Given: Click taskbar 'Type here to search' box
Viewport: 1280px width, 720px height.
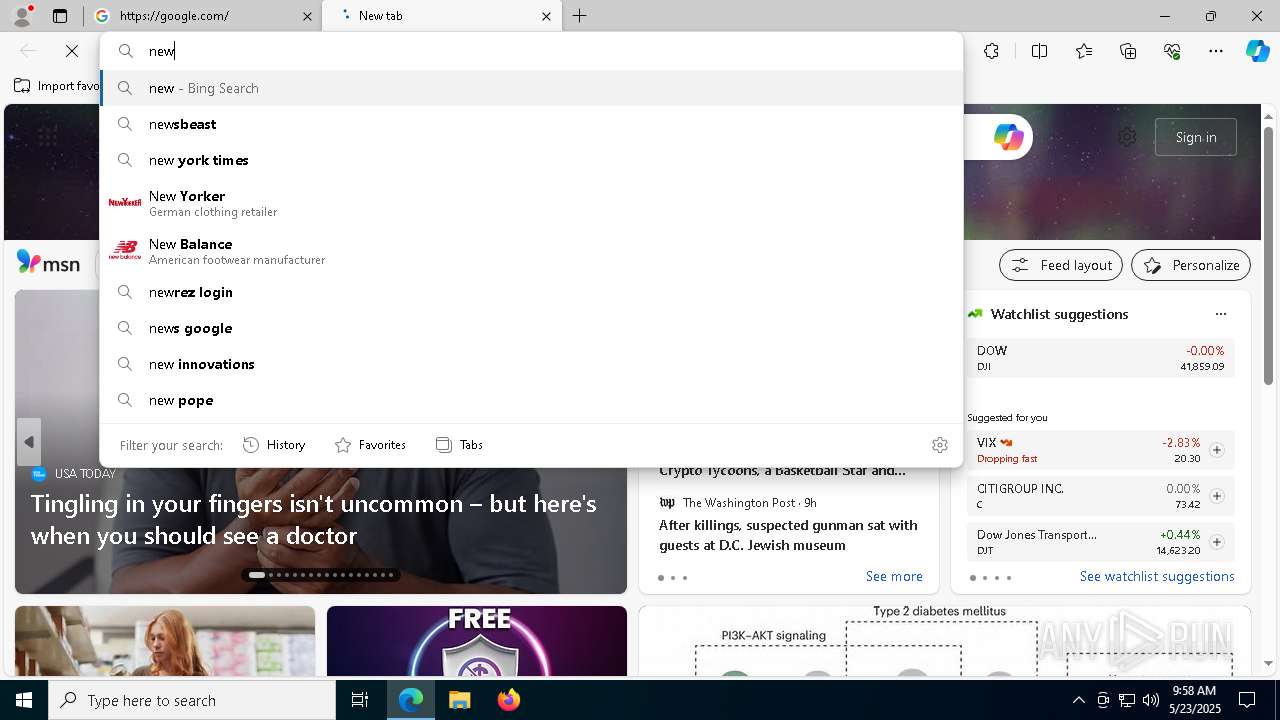Looking at the screenshot, I should pos(192,700).
